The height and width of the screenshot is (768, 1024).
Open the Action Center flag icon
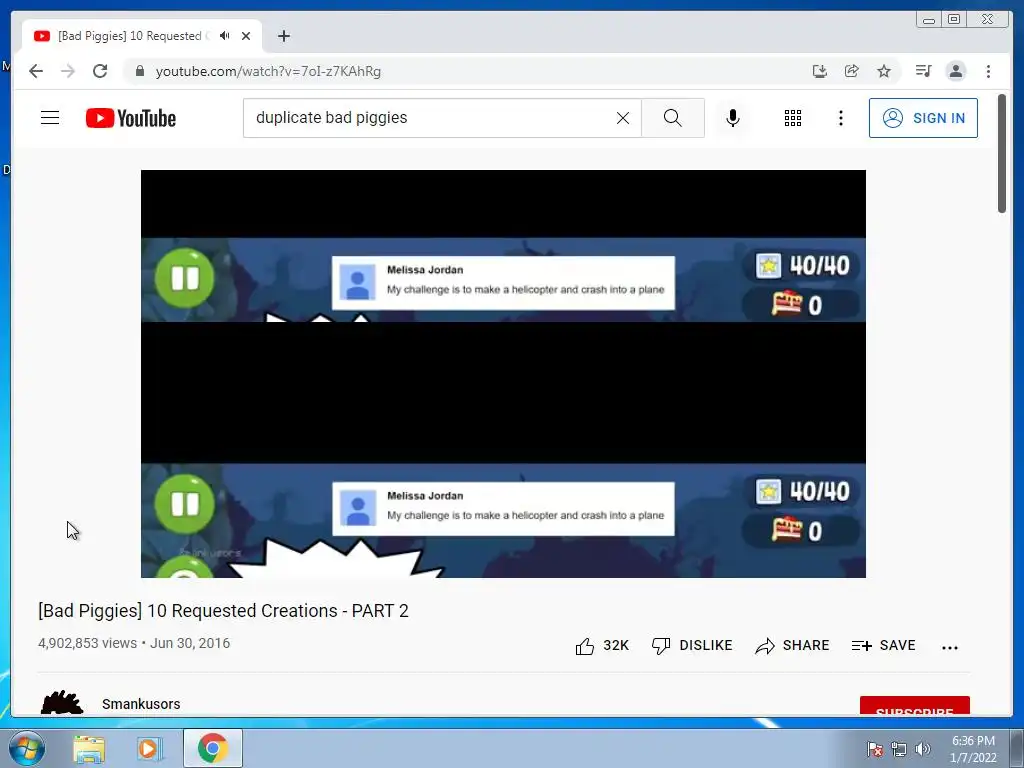click(x=874, y=749)
